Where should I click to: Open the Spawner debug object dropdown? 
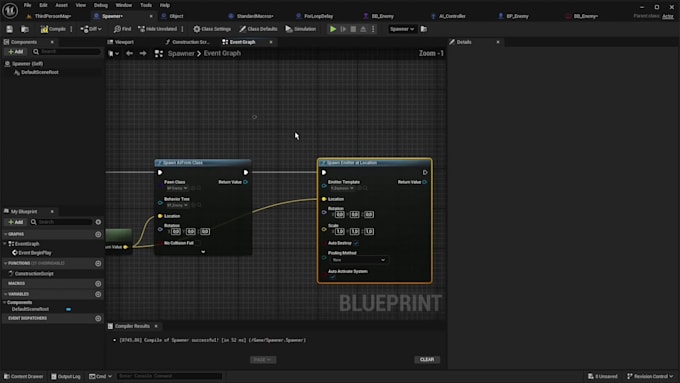(x=402, y=29)
